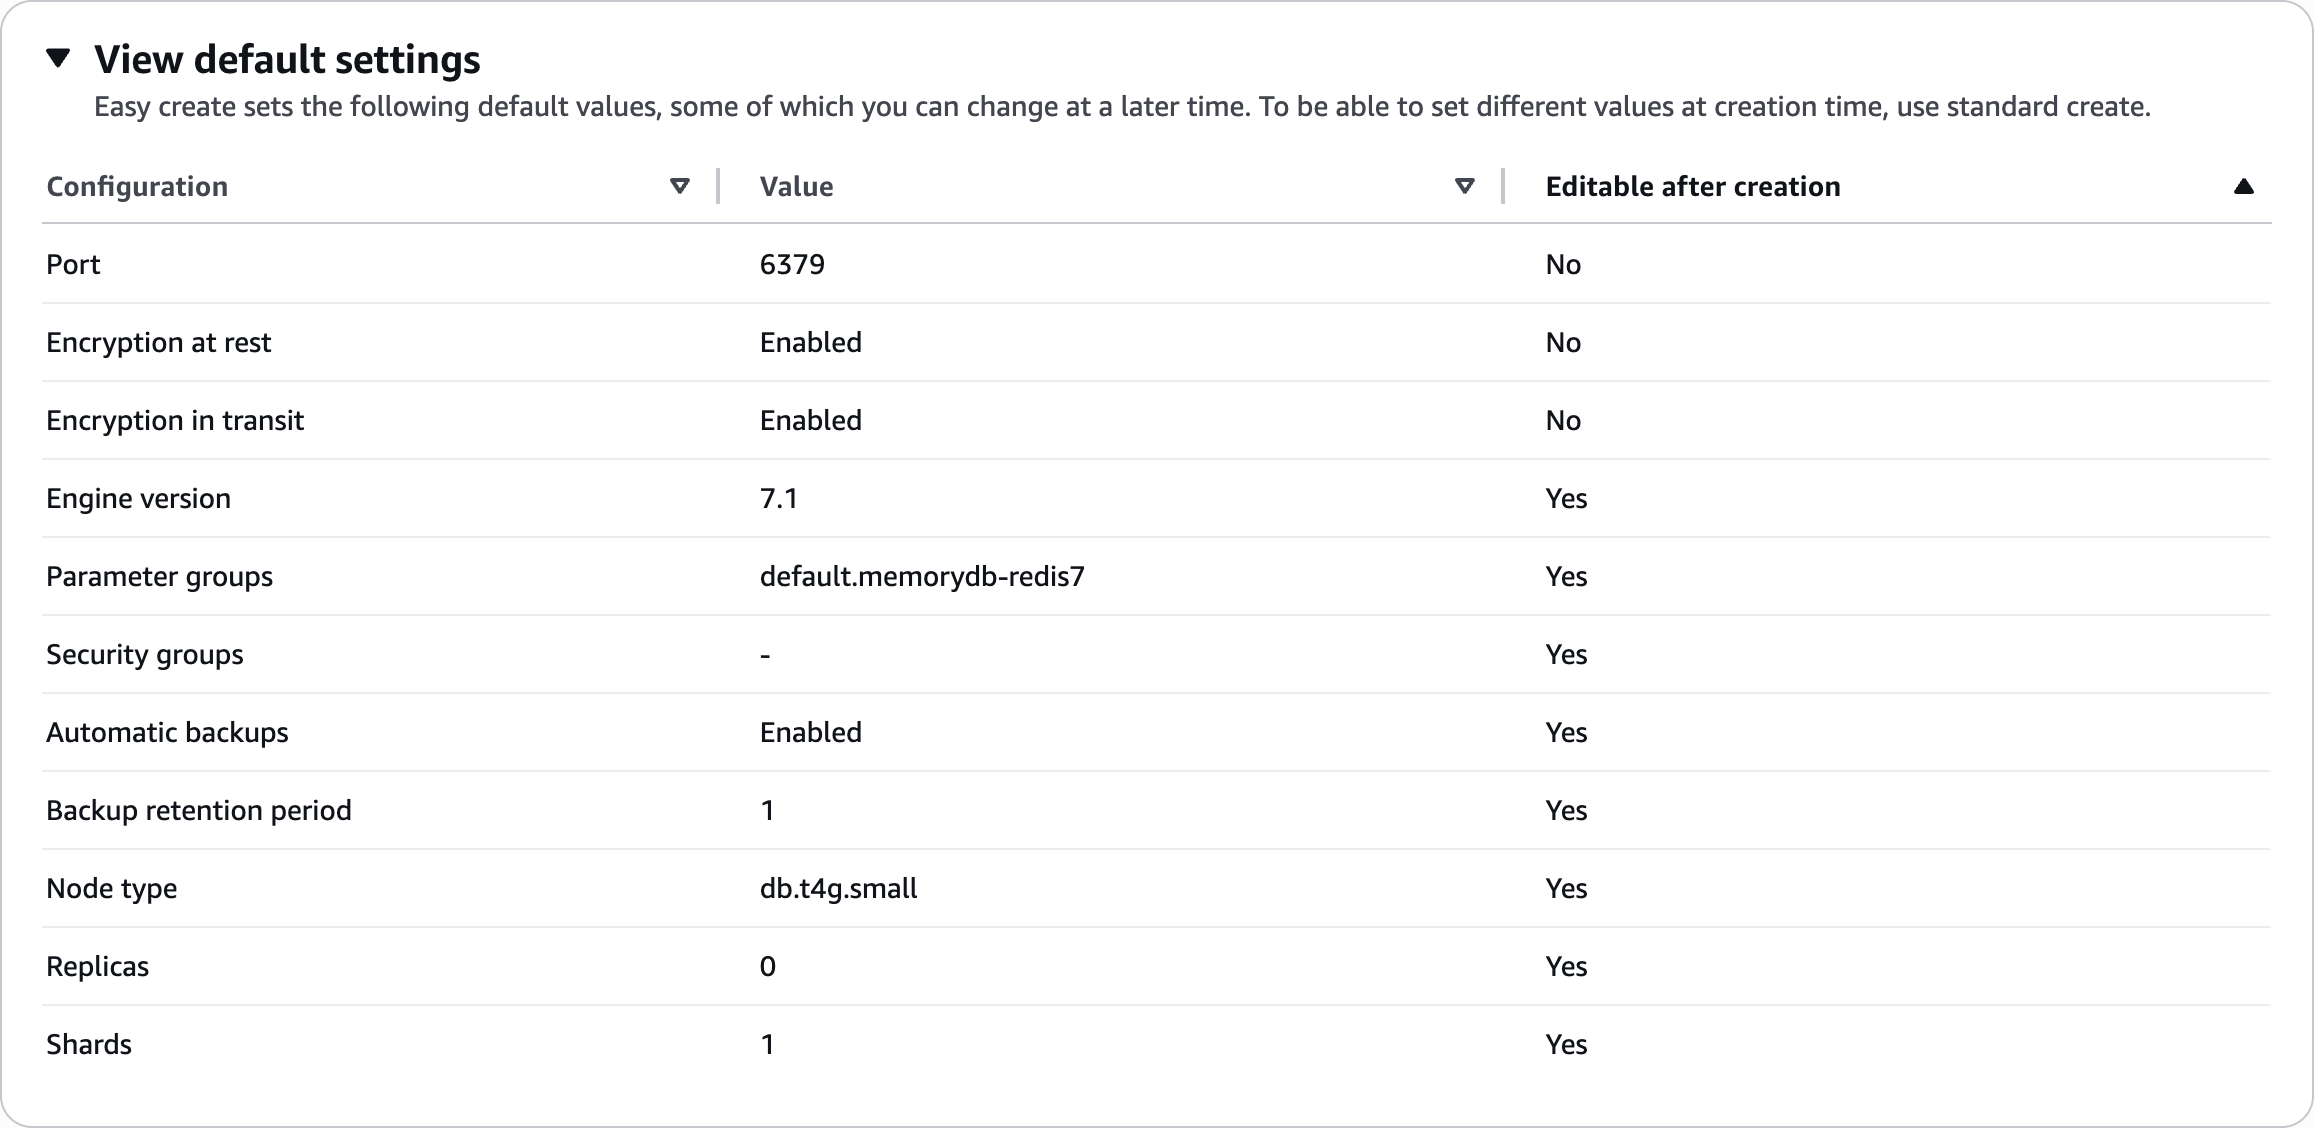Click the Value column header
This screenshot has height=1128, width=2314.
coord(796,186)
